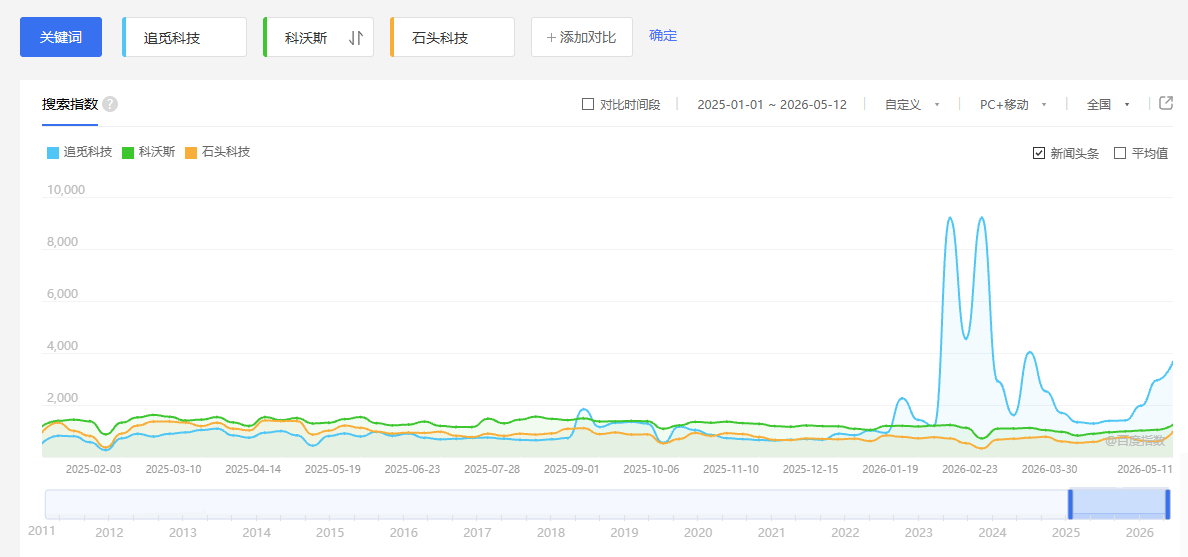Viewport: 1188px width, 557px height.
Task: Click the highlighted selected range on timeline
Action: pos(1119,504)
